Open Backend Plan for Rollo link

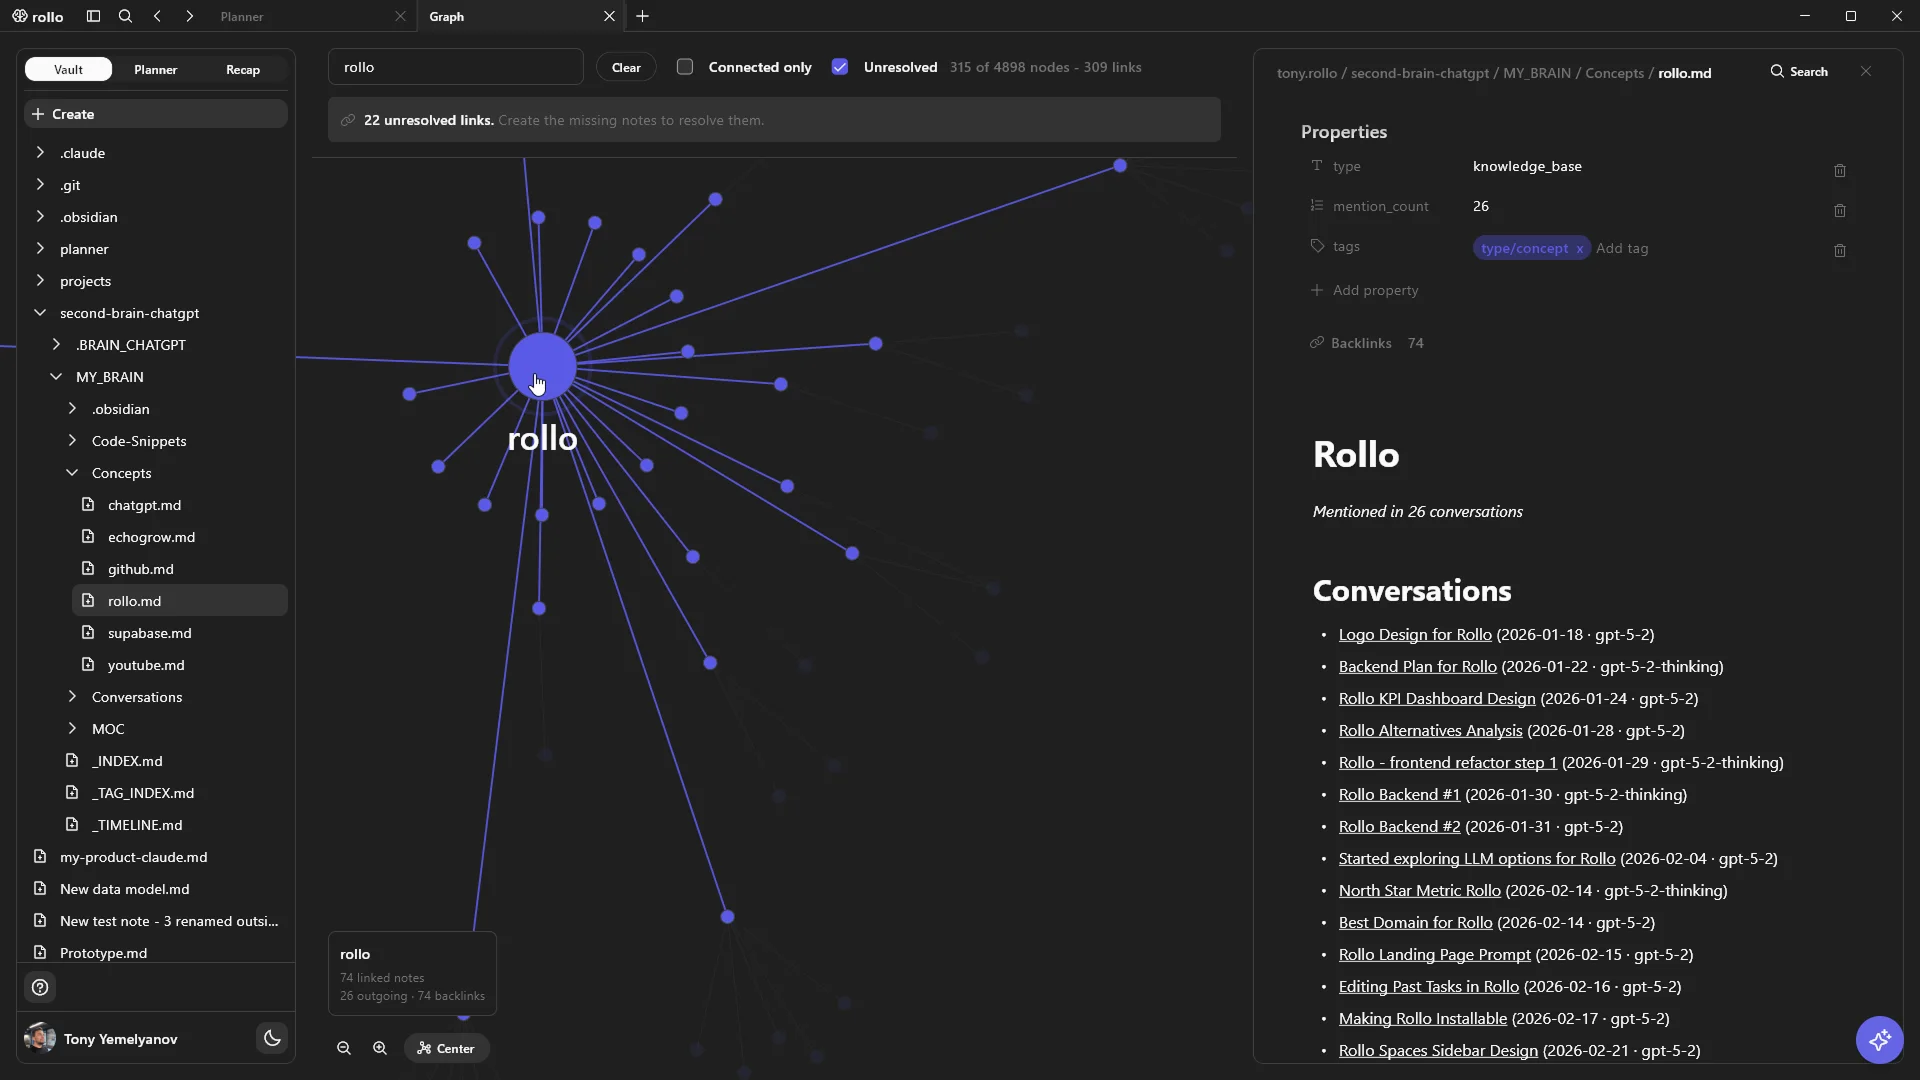1417,666
